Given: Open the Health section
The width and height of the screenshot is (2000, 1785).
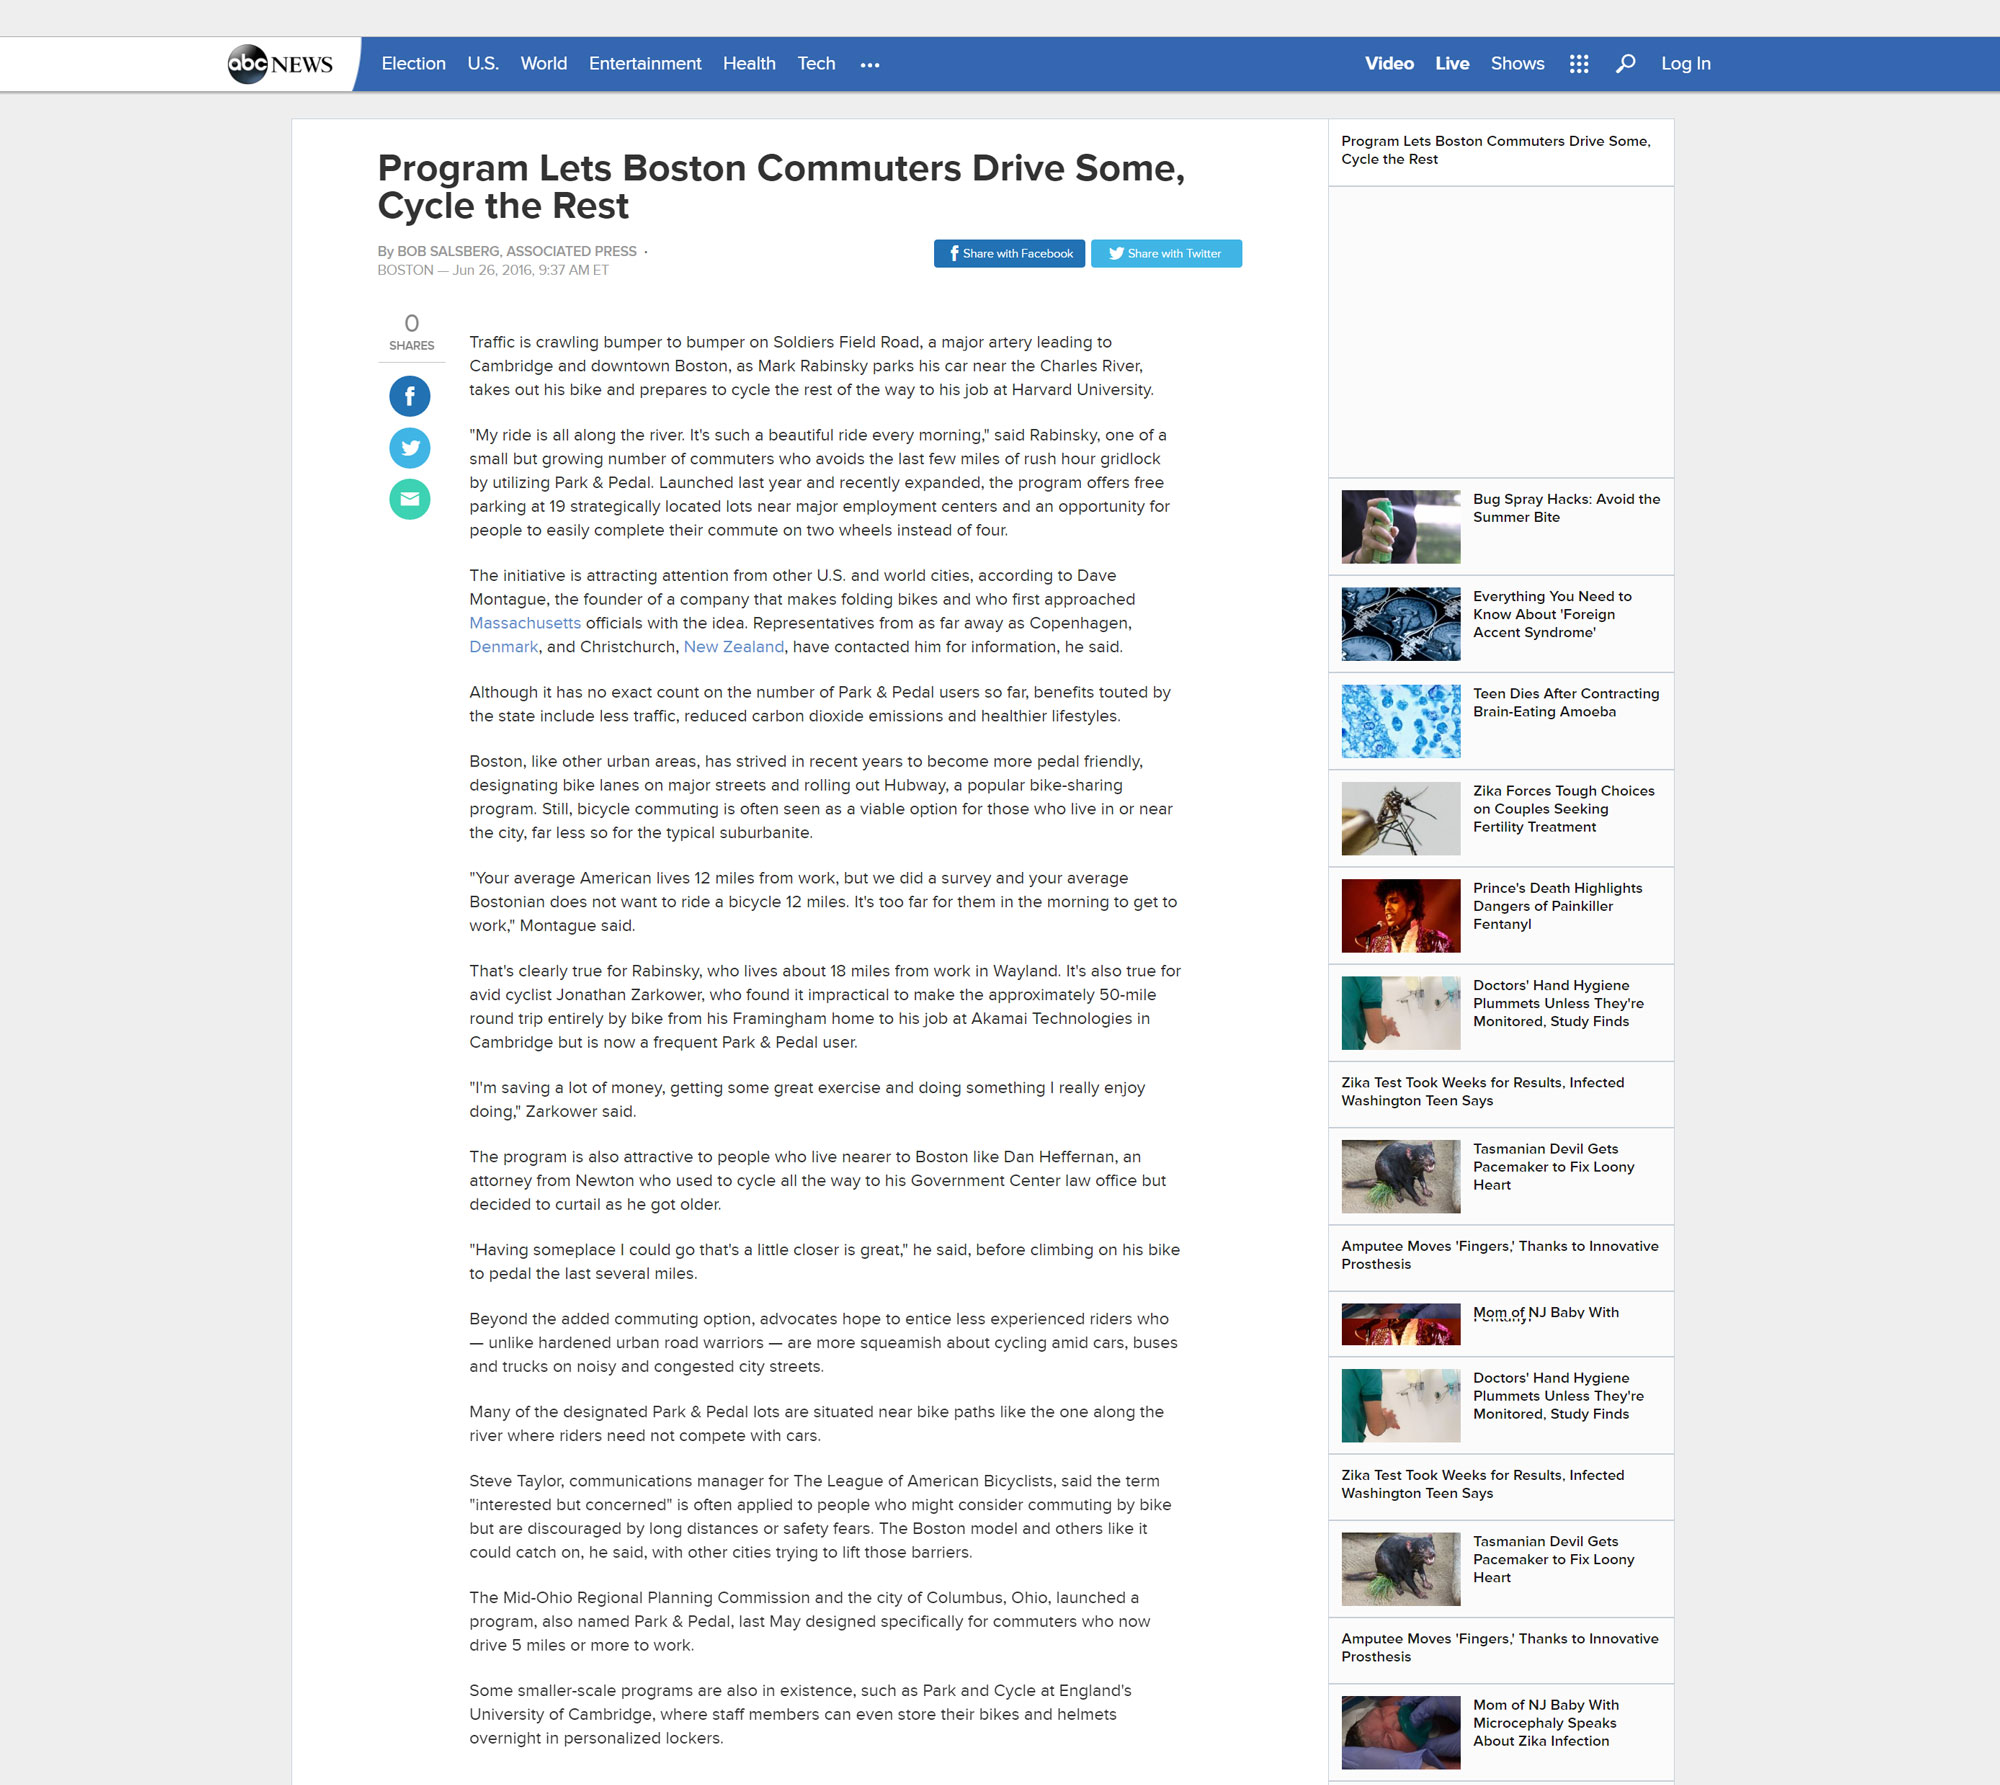Looking at the screenshot, I should pos(749,64).
